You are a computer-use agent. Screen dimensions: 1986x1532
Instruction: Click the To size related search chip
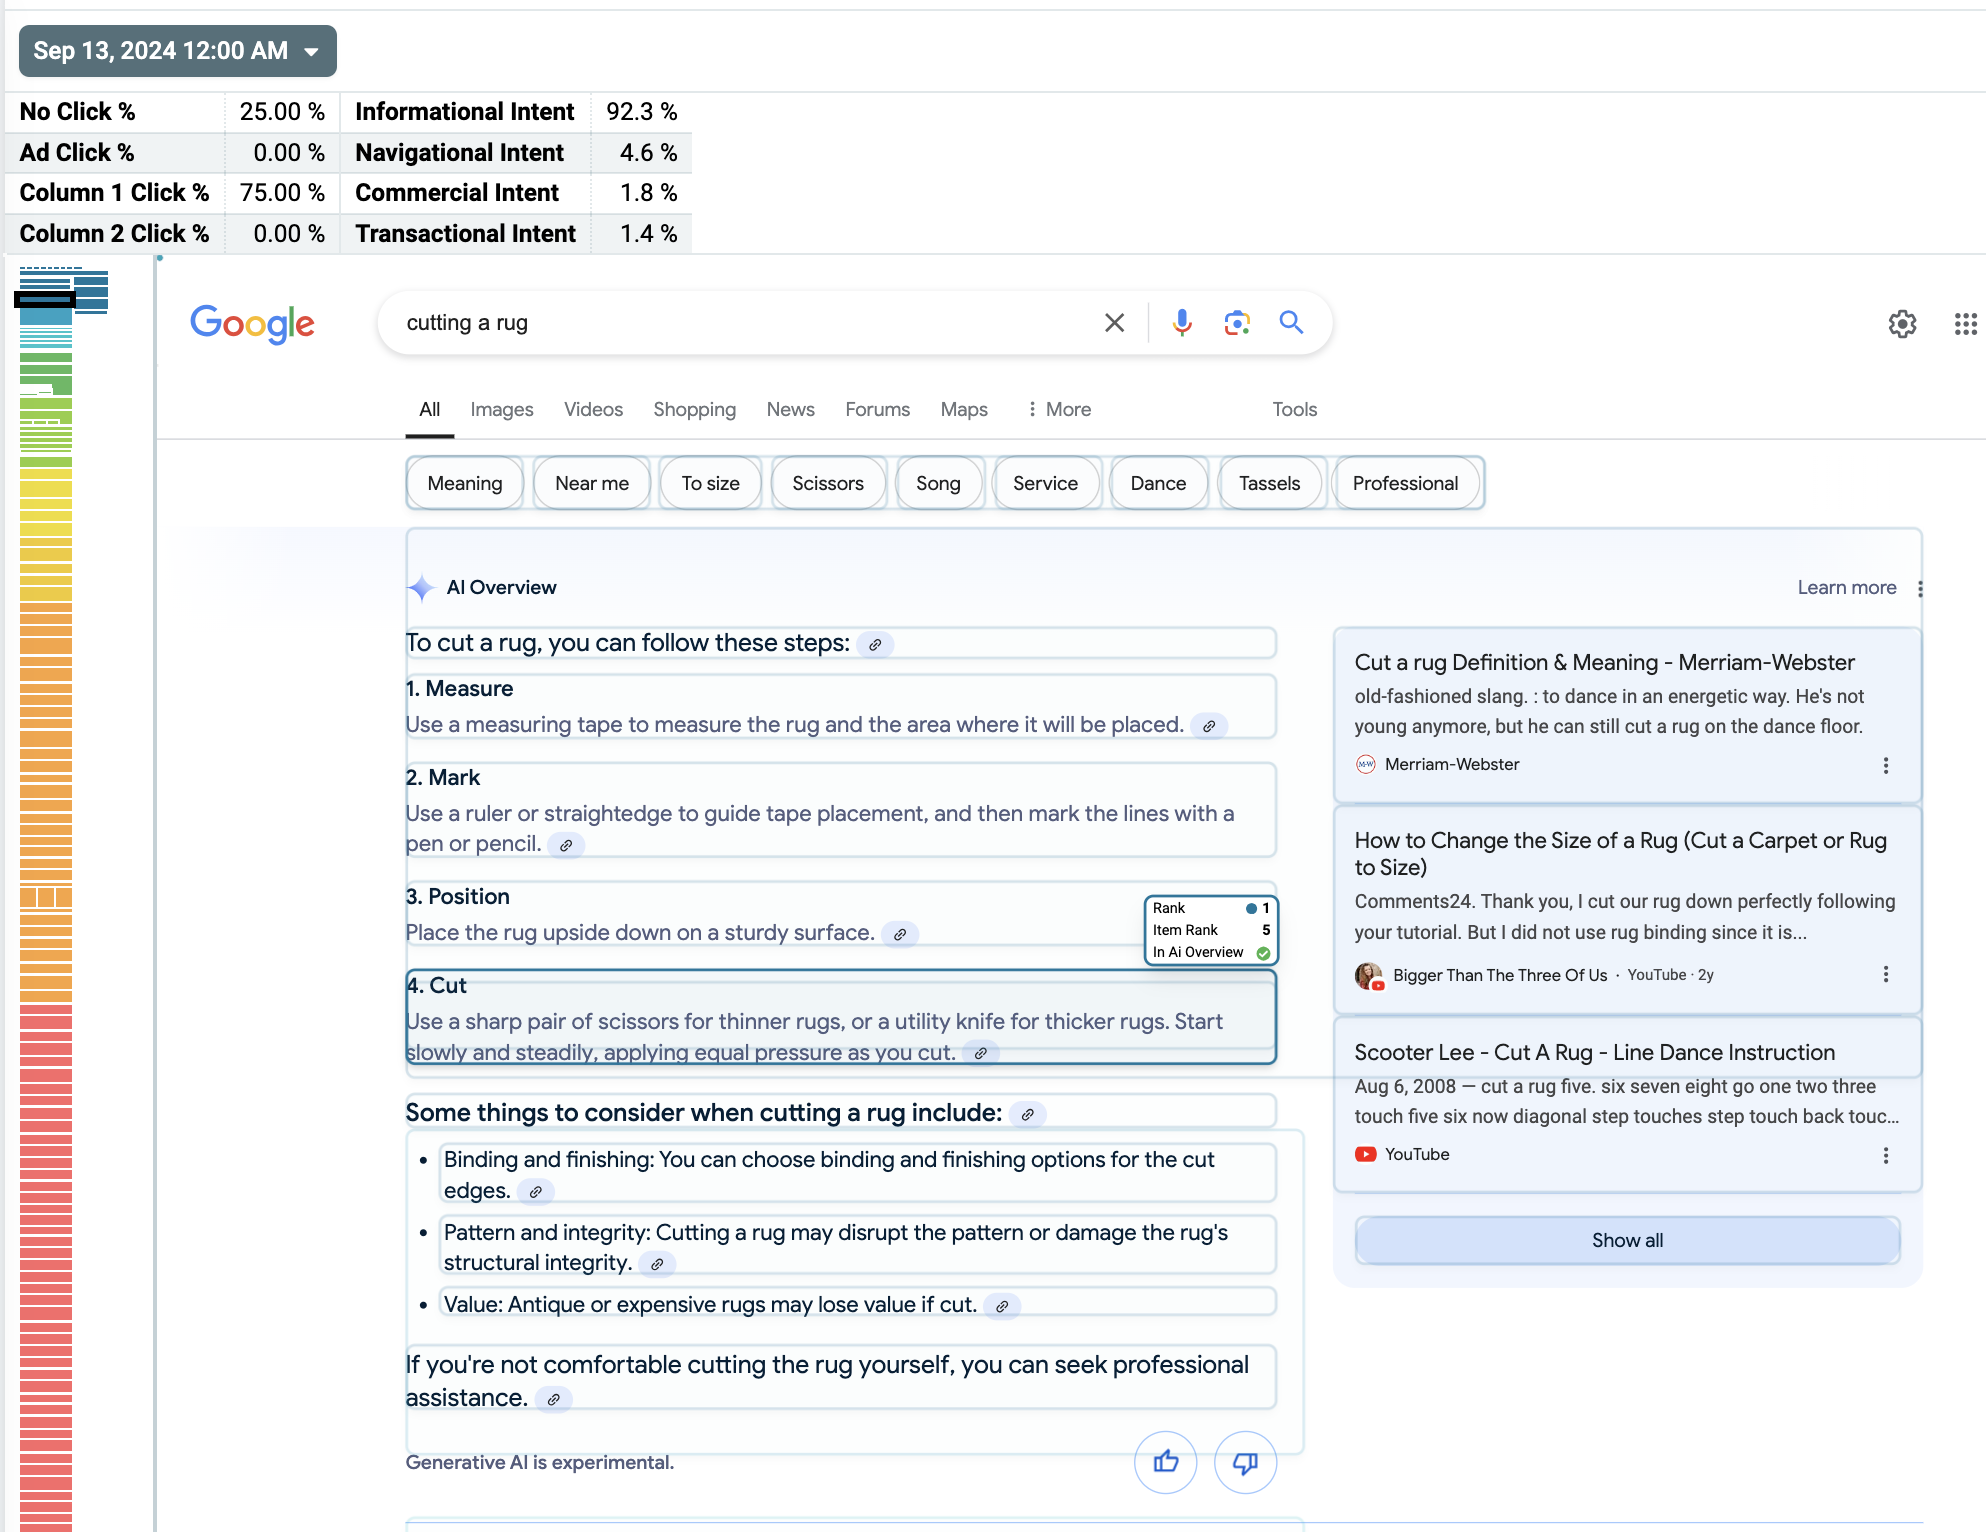coord(710,483)
